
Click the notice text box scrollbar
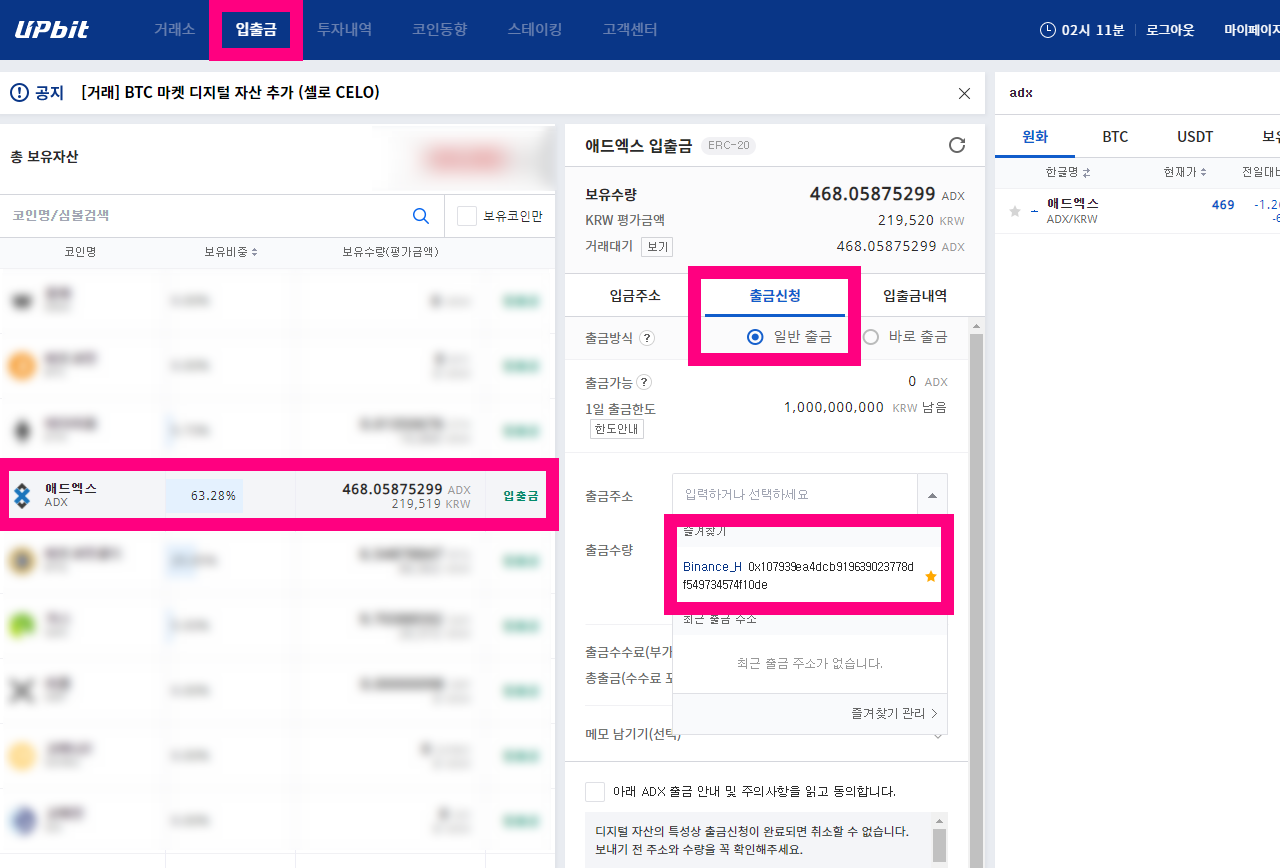coord(939,845)
